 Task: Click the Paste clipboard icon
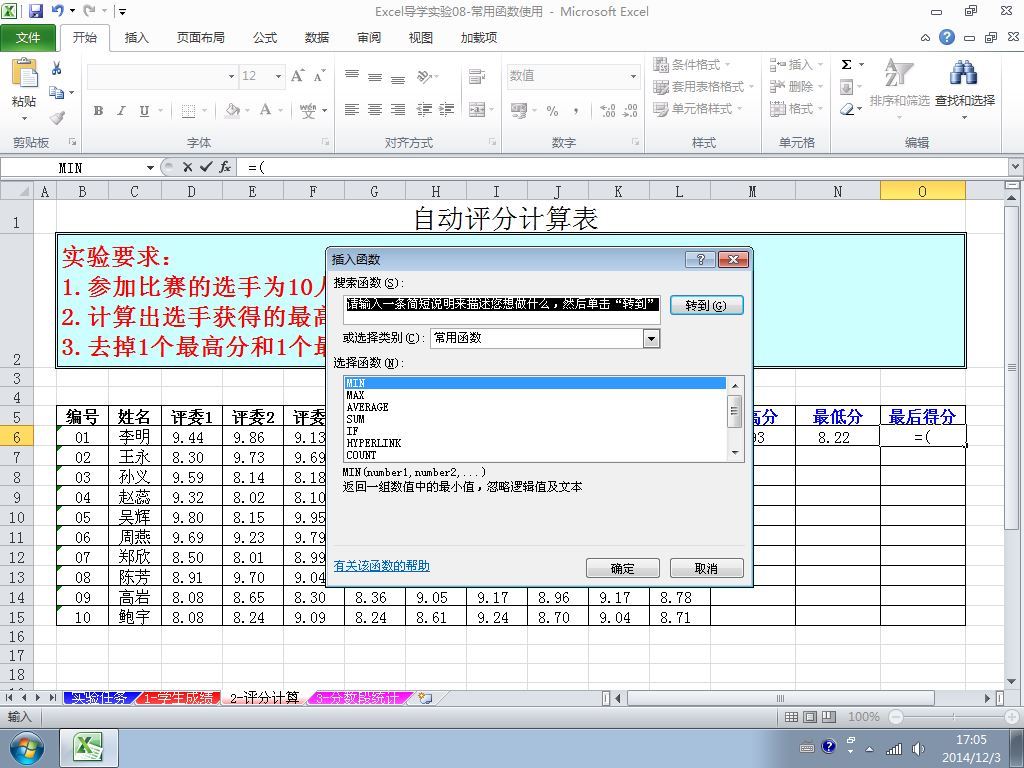[24, 73]
